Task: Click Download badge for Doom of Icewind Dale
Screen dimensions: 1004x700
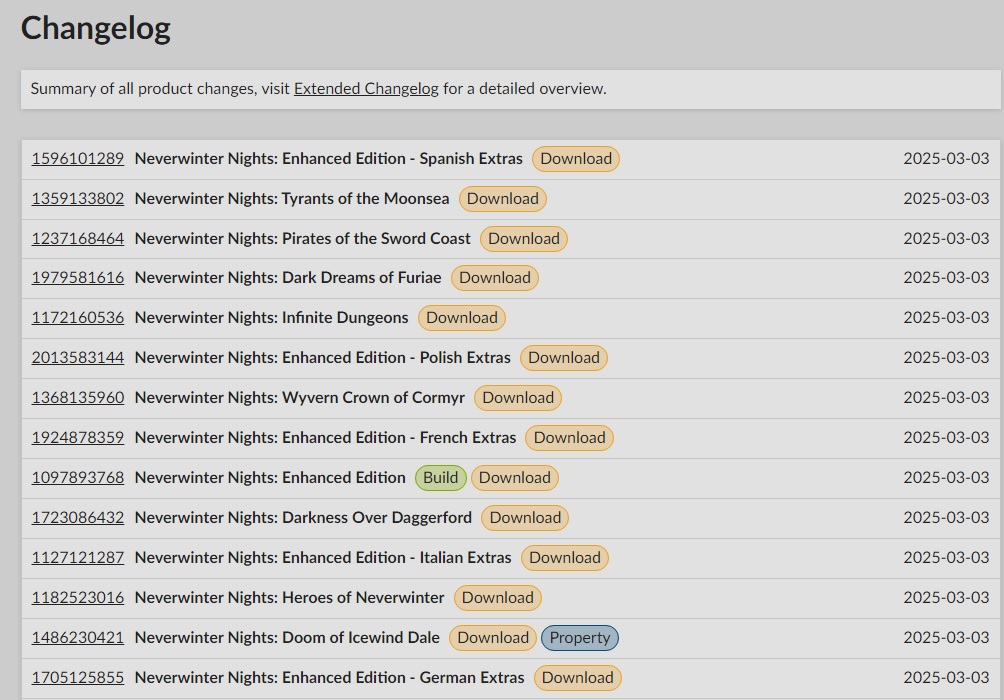Action: [493, 638]
